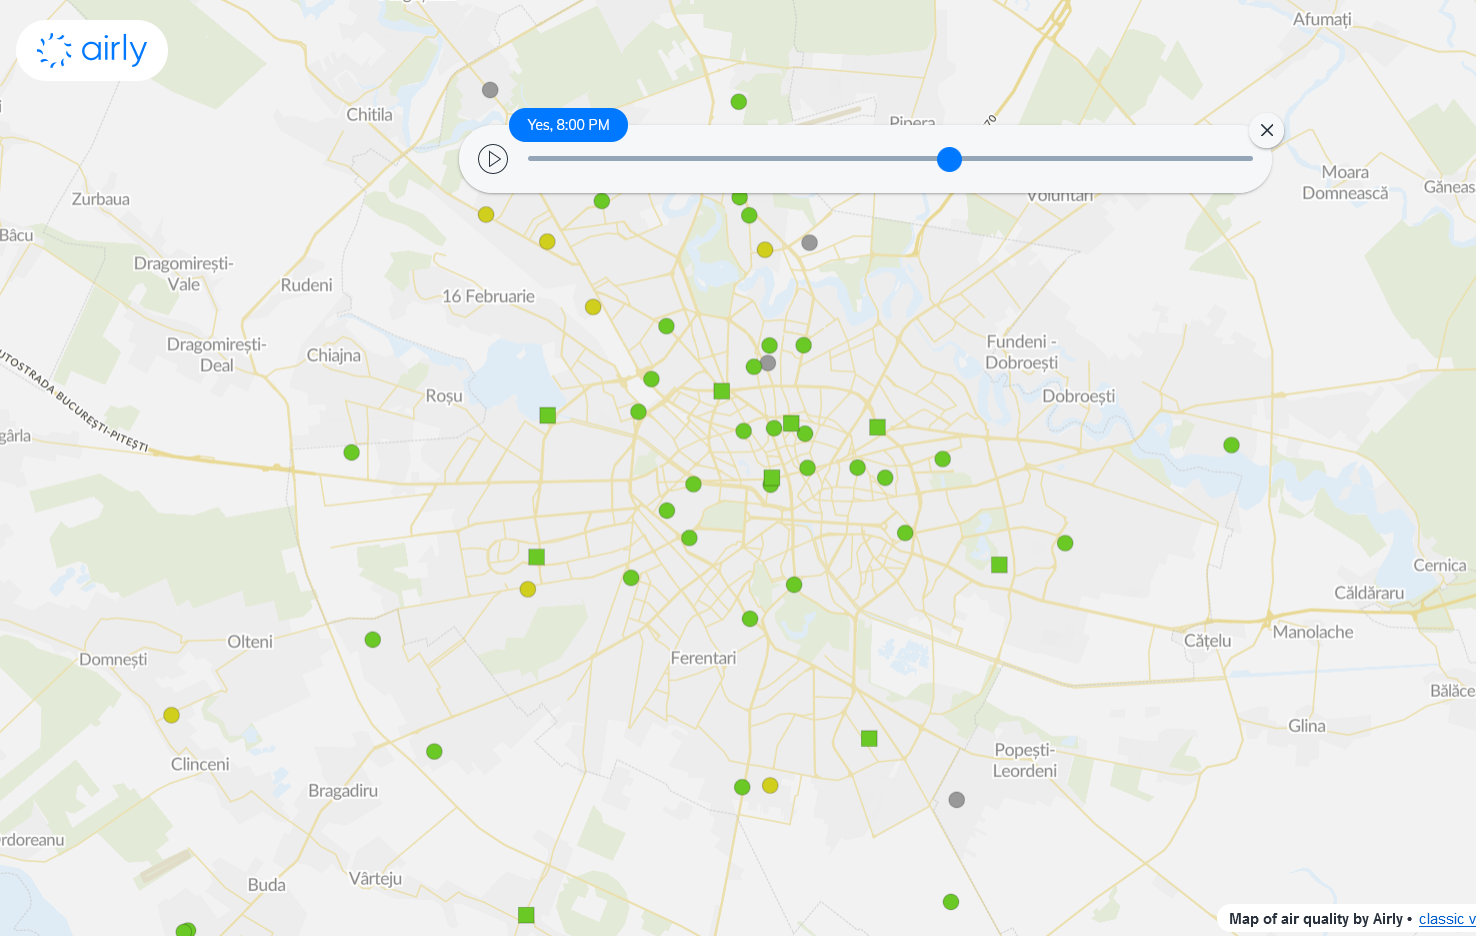Click the Ferentari district label on the map
Image resolution: width=1476 pixels, height=936 pixels.
point(703,658)
